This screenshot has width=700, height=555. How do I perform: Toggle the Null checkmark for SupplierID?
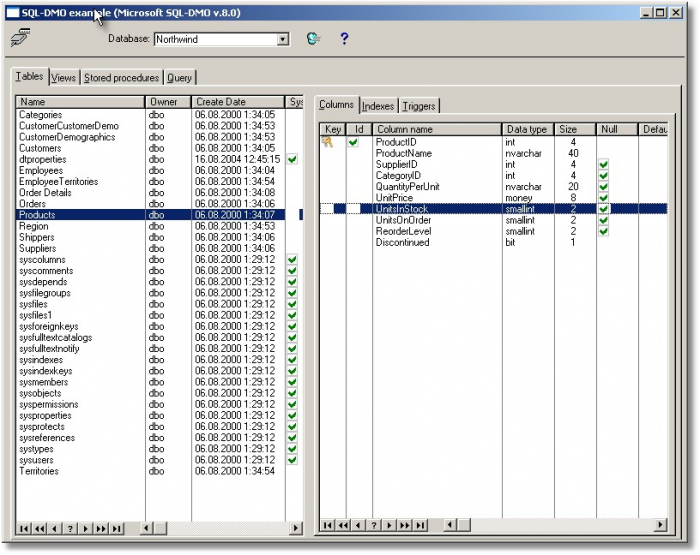[x=604, y=165]
